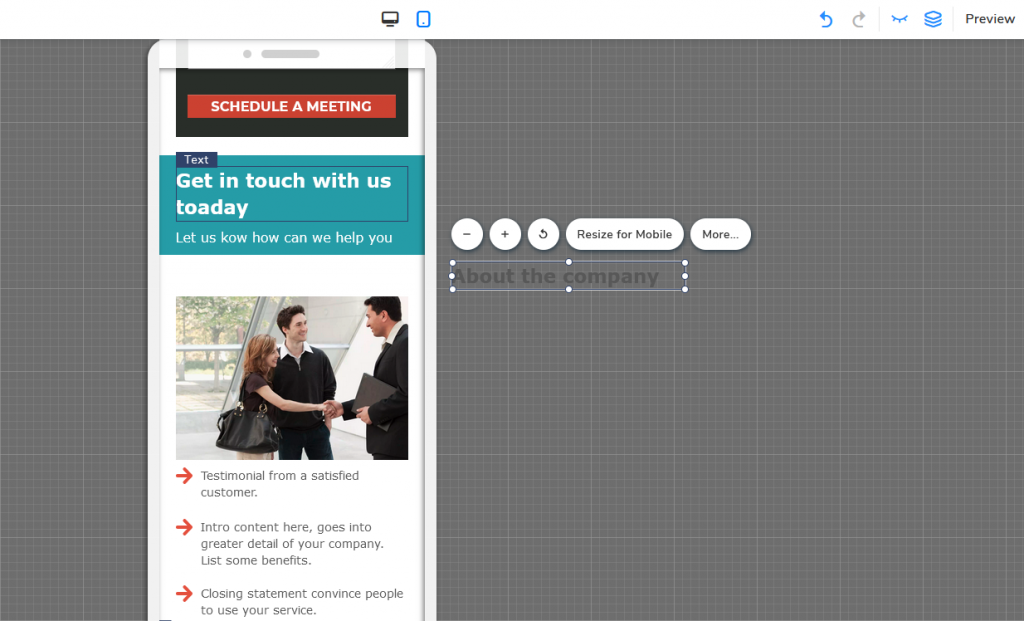Click the red arrow beside Intro content
The height and width of the screenshot is (621, 1024).
point(184,527)
